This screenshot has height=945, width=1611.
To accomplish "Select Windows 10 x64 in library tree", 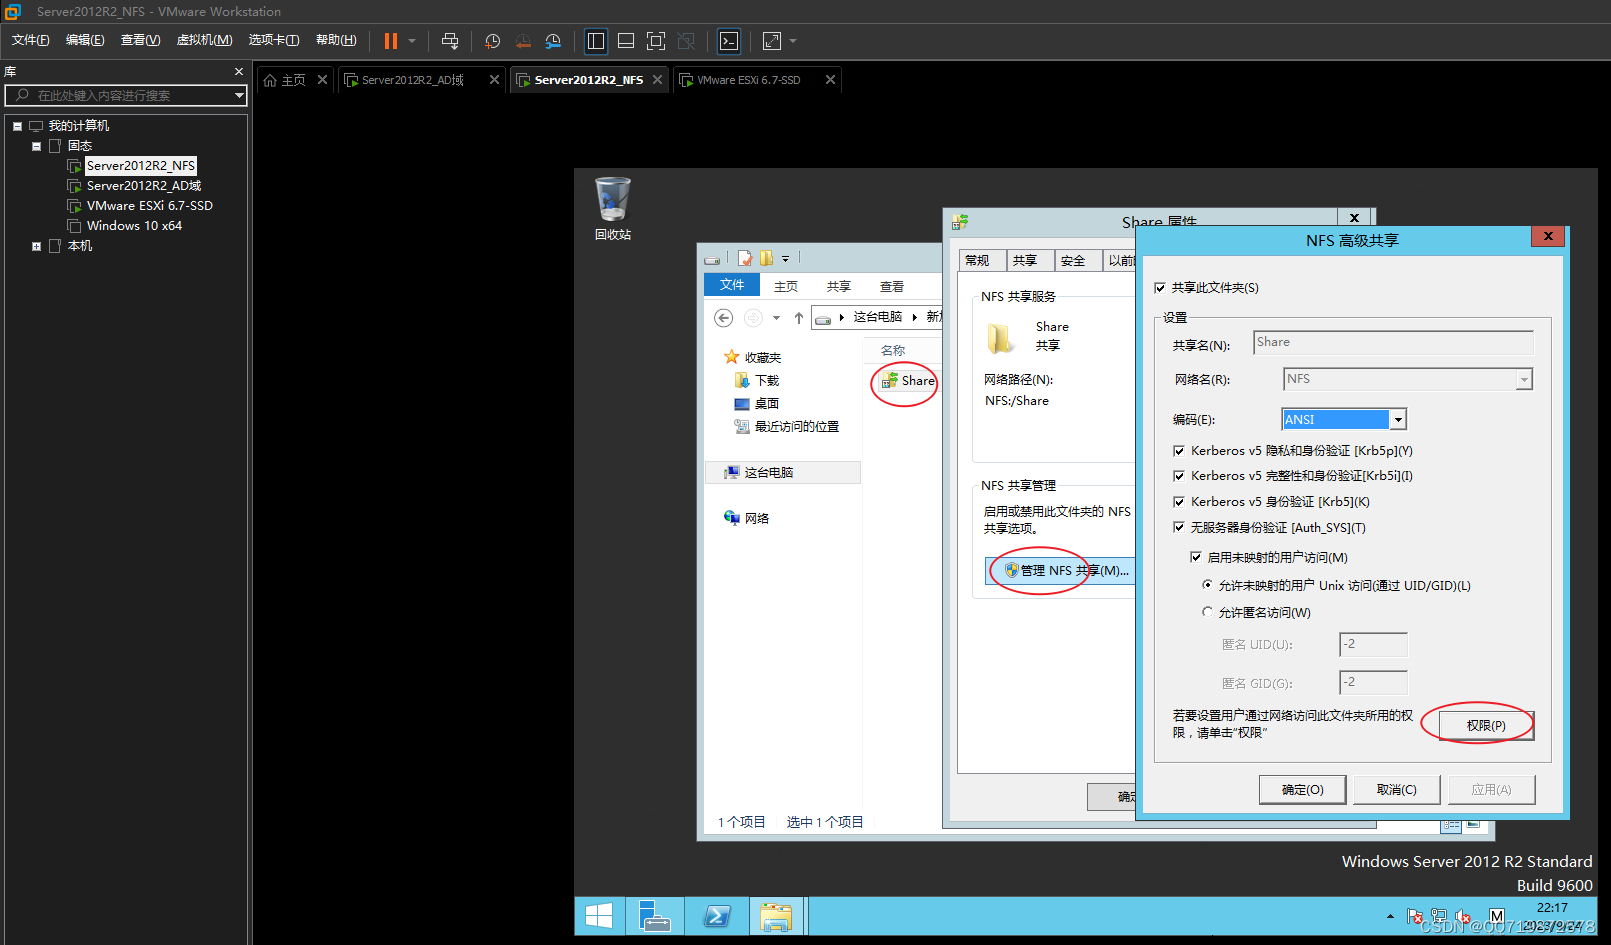I will click(134, 226).
